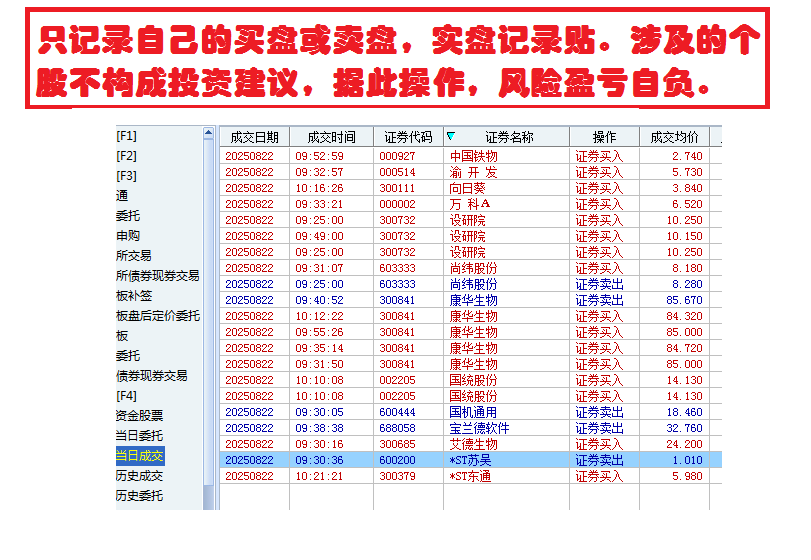Select the 国机通用 security name

click(473, 413)
